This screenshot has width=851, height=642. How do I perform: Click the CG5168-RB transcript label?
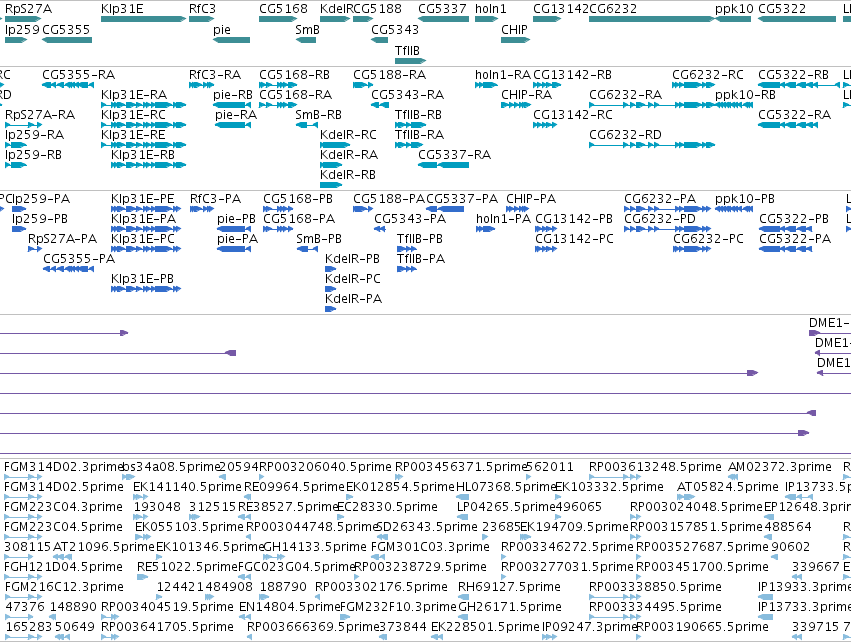[295, 74]
